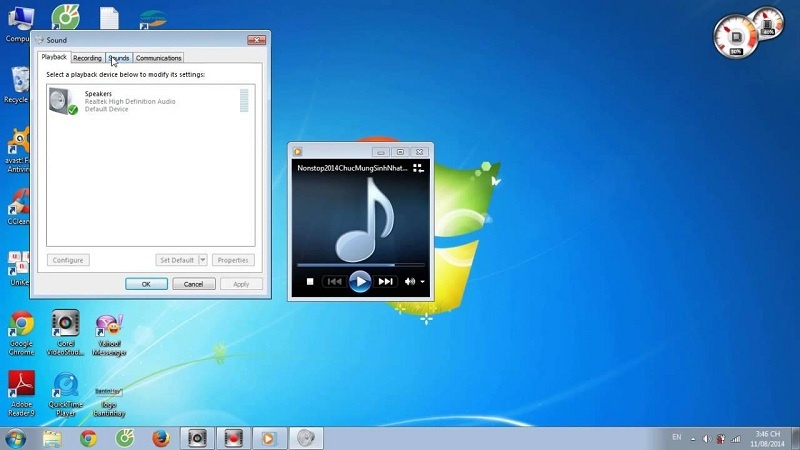800x450 pixels.
Task: Switch media player to Library view
Action: (x=418, y=168)
